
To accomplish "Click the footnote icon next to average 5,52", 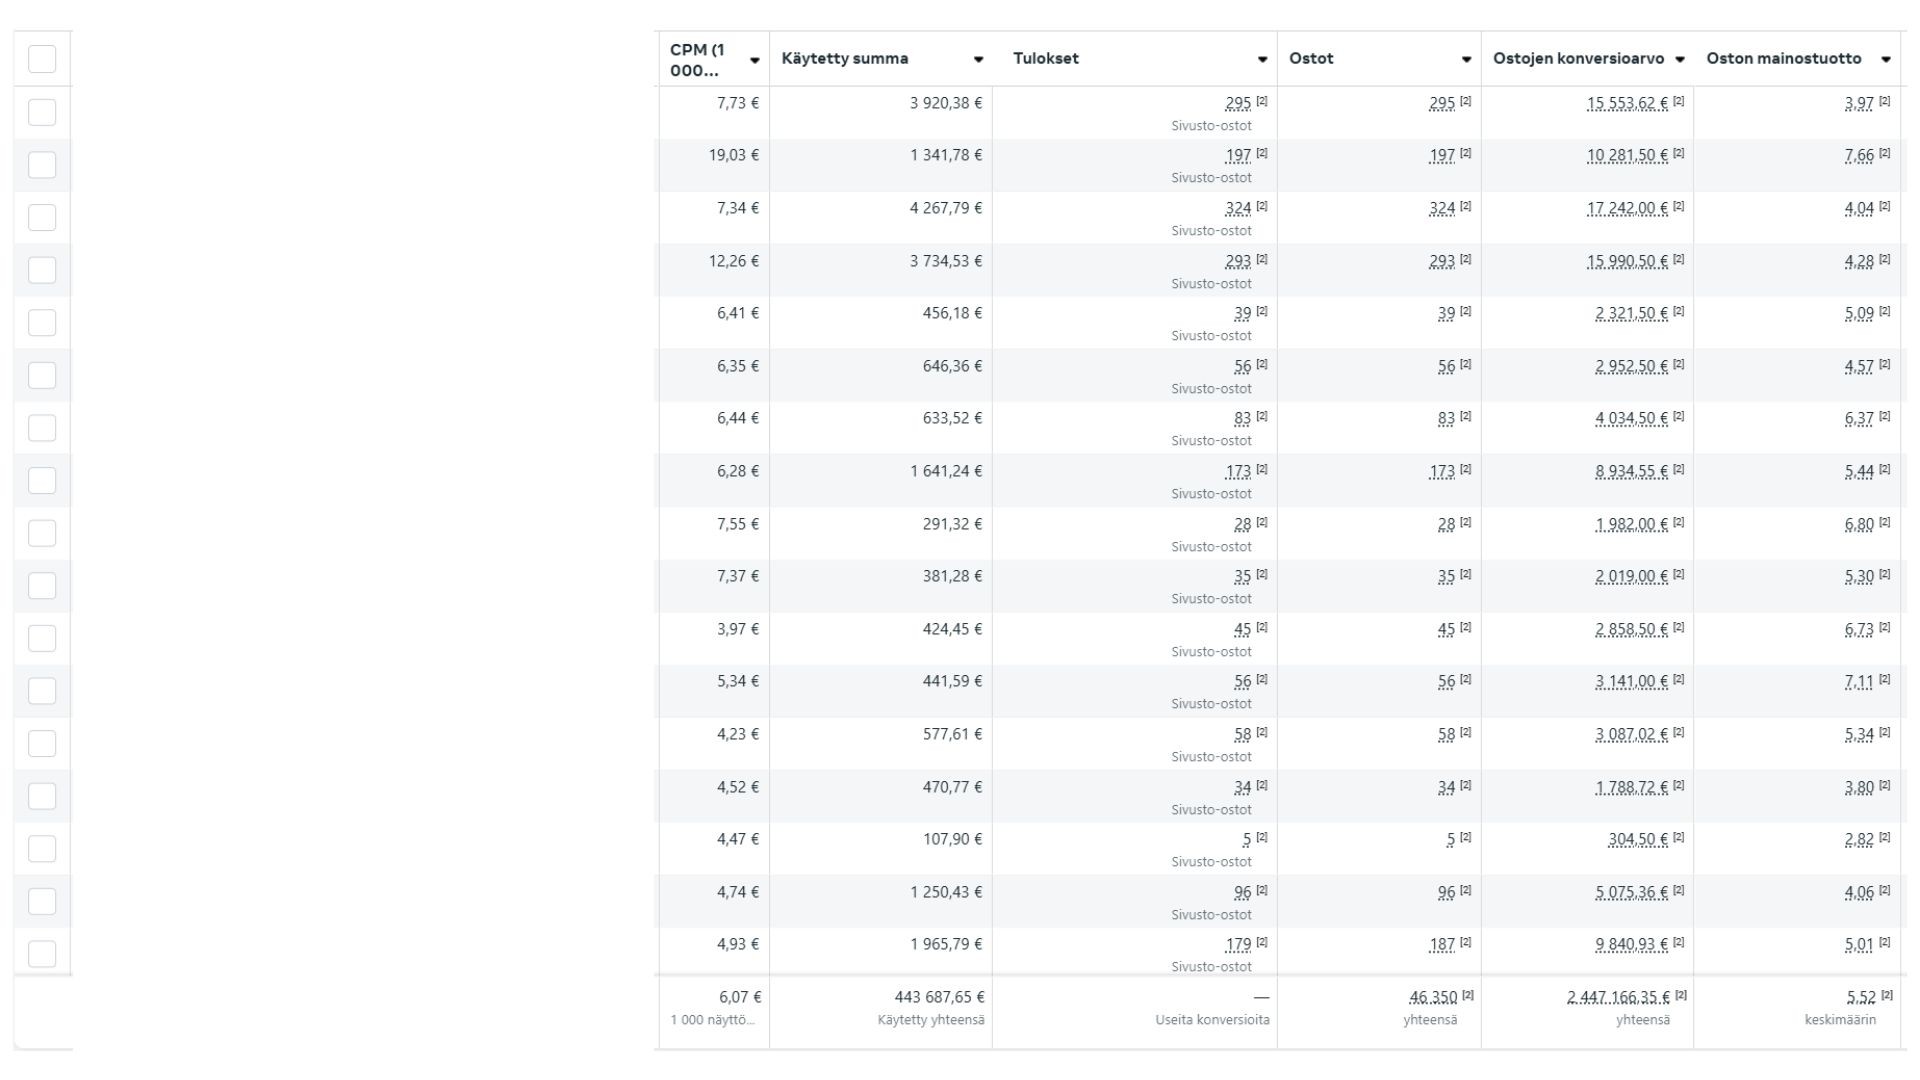I will 1886,995.
